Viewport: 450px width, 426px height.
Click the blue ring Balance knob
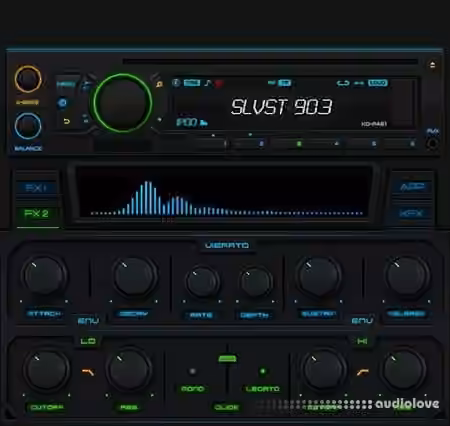point(28,126)
